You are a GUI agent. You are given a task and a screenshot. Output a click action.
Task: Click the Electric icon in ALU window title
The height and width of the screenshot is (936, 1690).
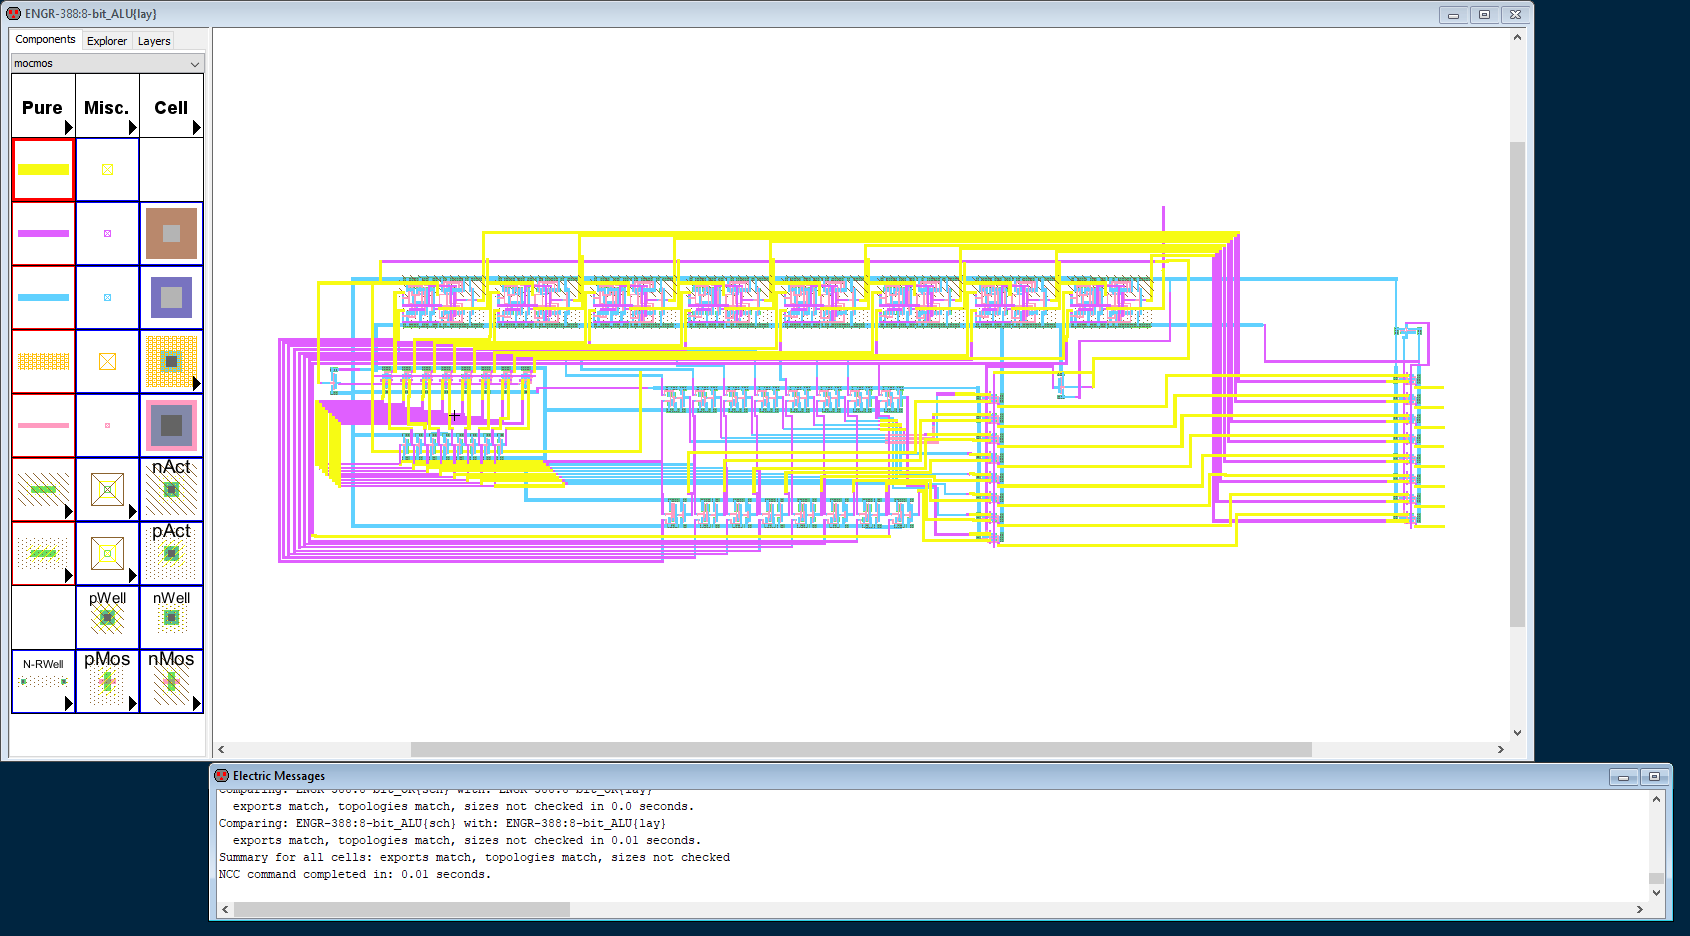pyautogui.click(x=14, y=14)
